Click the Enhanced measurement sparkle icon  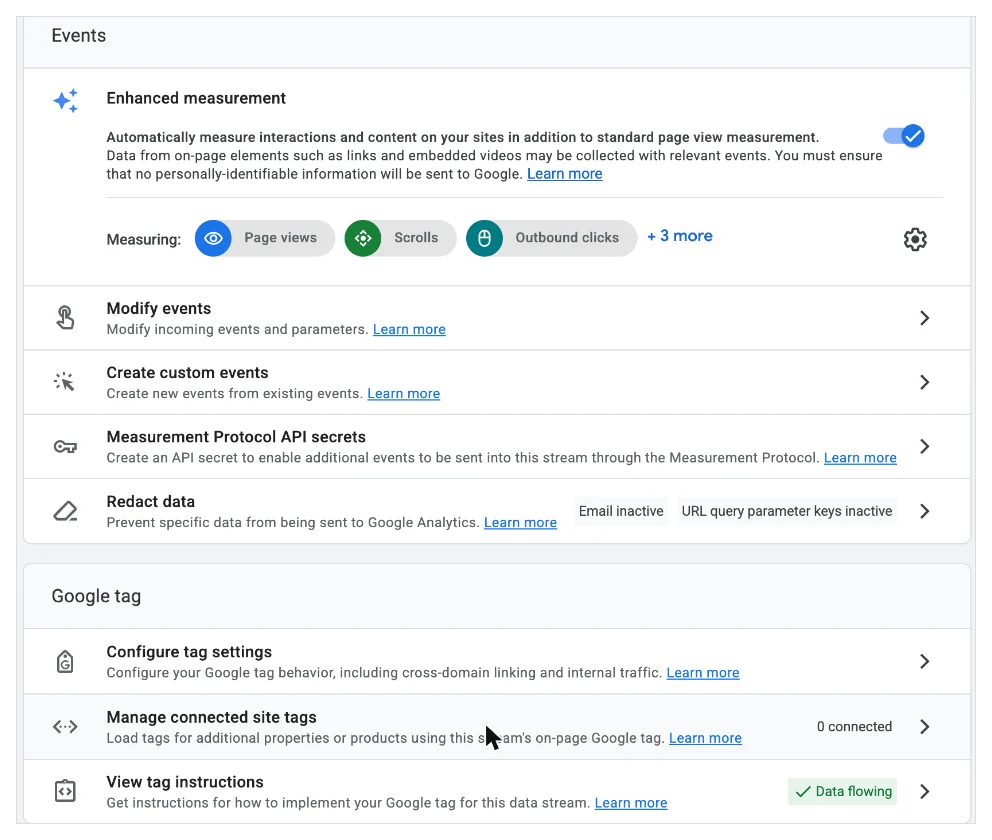[65, 101]
